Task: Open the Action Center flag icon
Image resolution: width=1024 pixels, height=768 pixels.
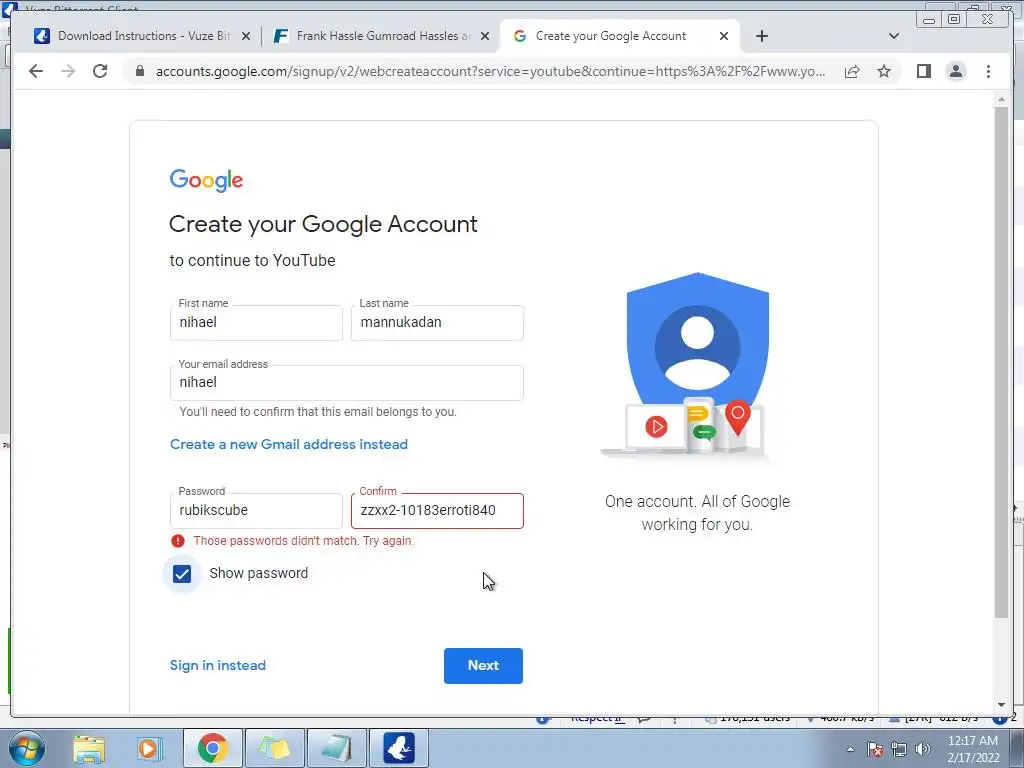Action: [x=875, y=749]
